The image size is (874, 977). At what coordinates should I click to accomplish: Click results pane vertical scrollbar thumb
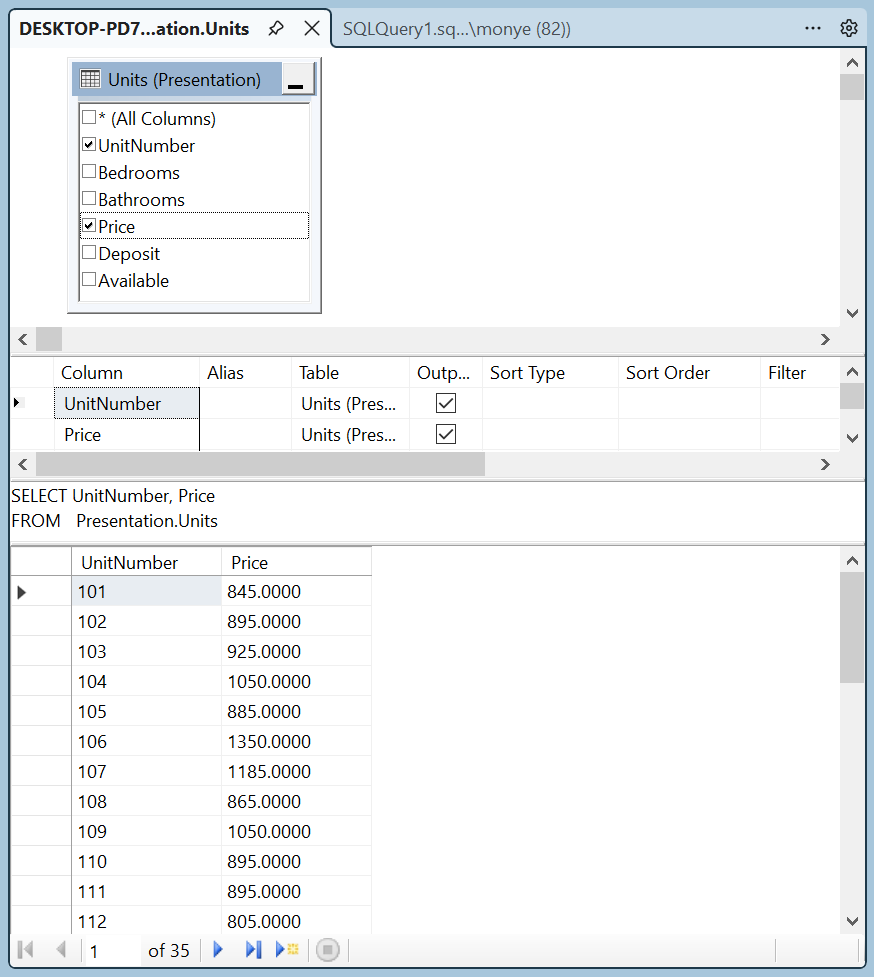852,627
